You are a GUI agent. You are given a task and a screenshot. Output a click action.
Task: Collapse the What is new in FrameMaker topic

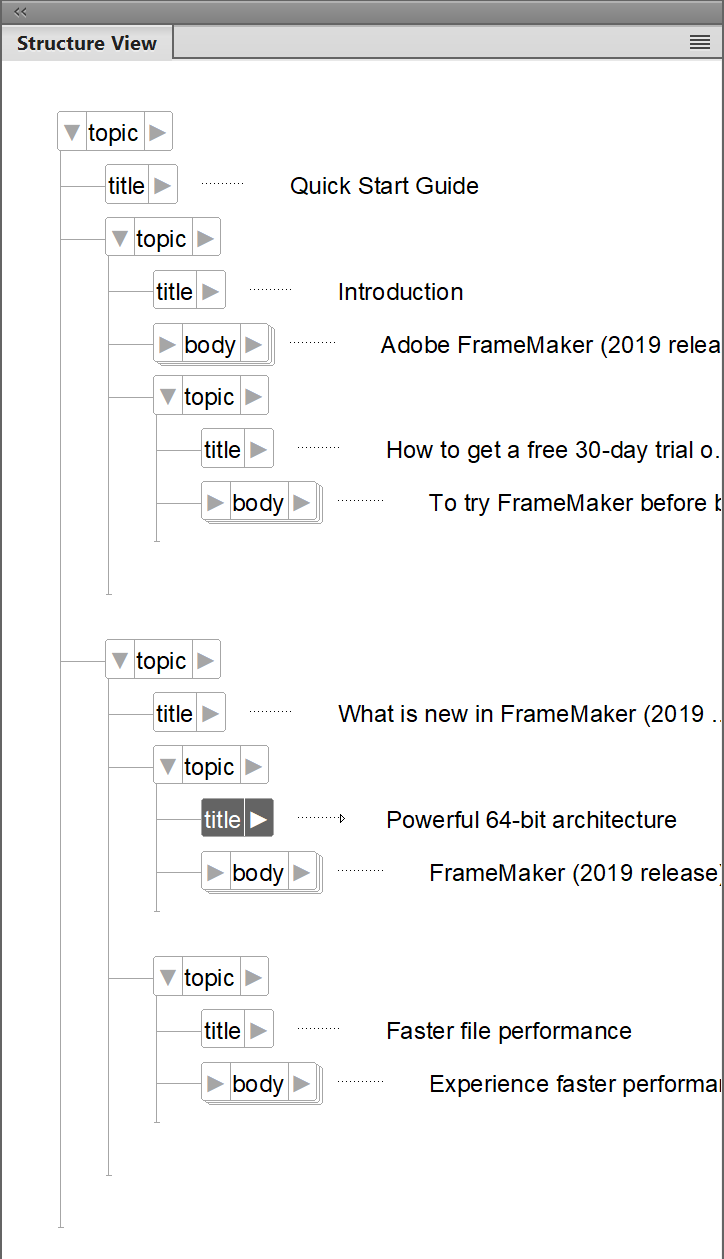coord(119,659)
